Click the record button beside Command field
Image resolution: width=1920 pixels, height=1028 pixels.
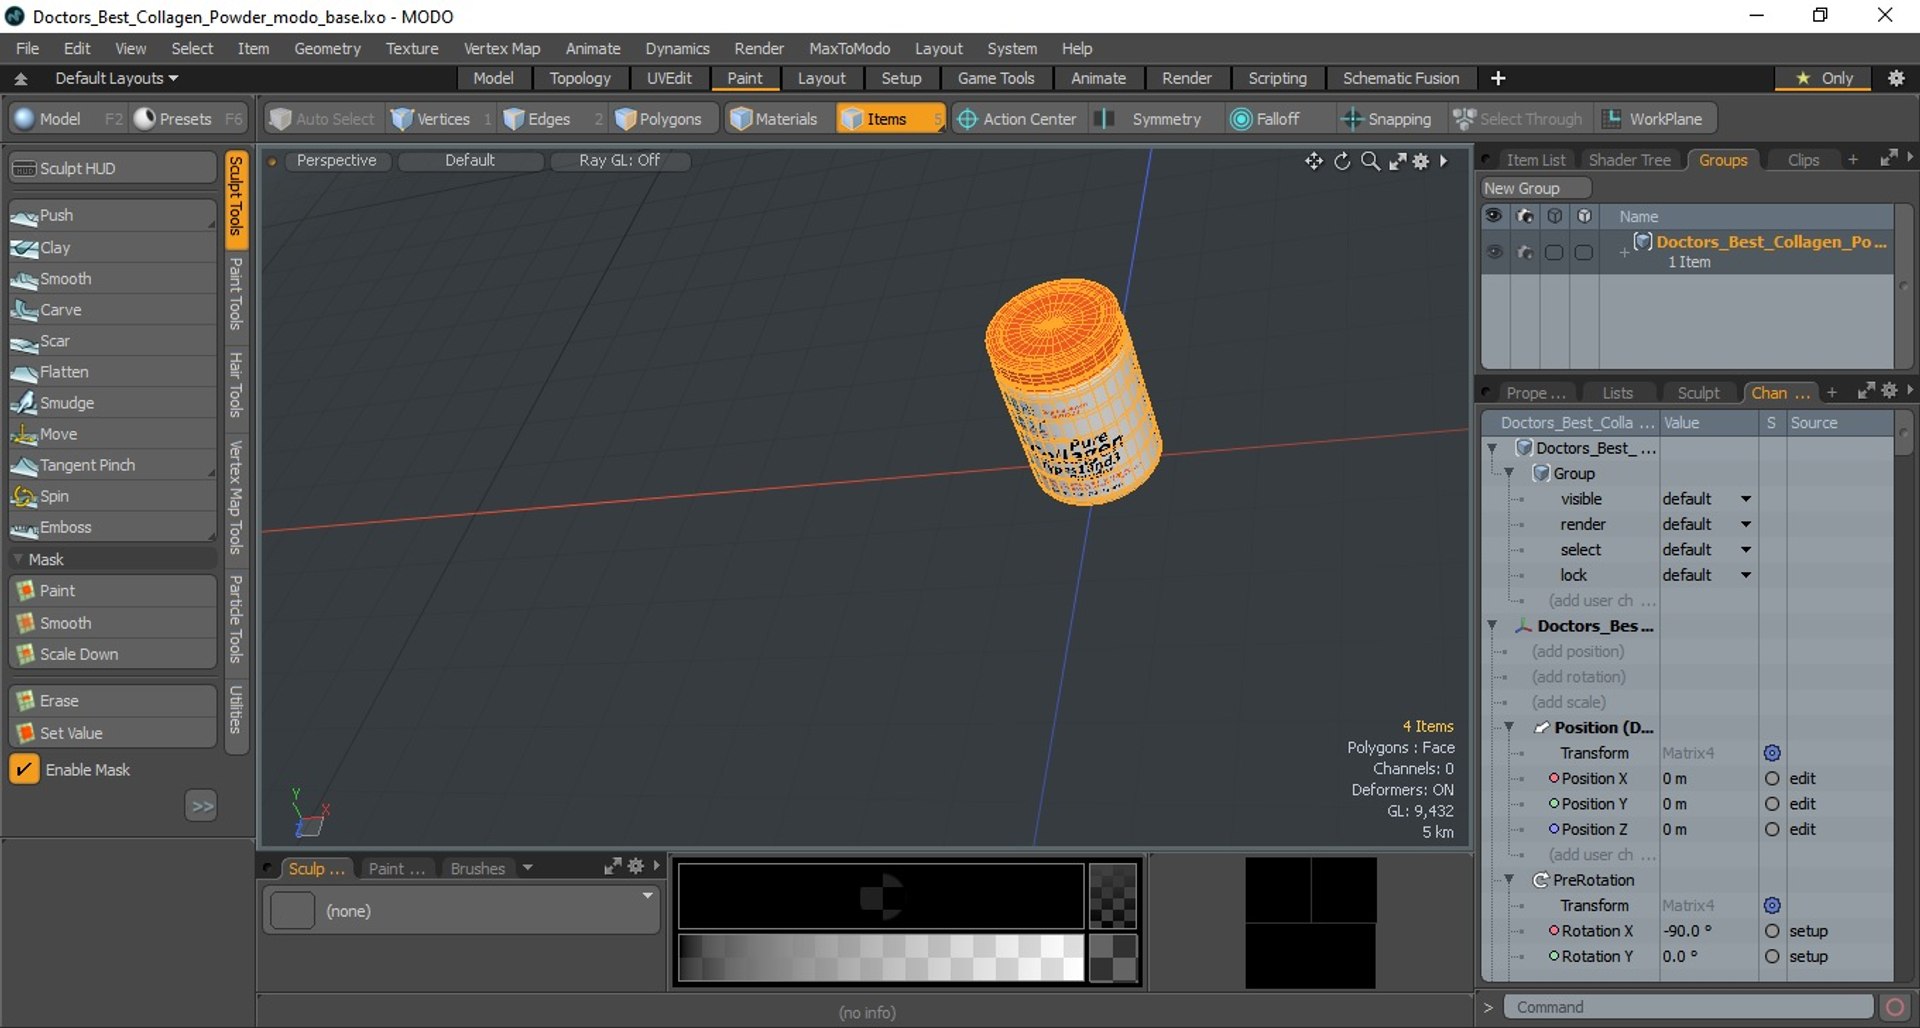point(1894,1007)
